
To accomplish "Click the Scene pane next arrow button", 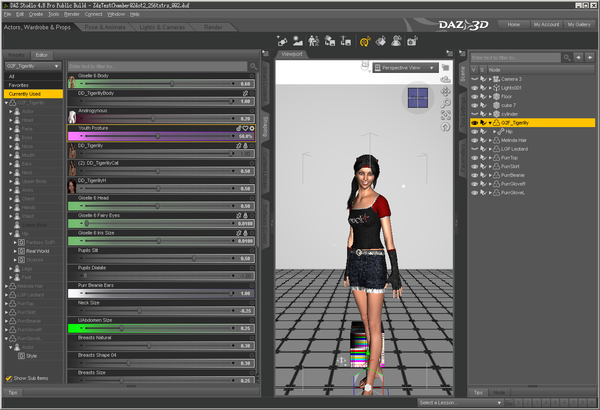I will (x=590, y=57).
